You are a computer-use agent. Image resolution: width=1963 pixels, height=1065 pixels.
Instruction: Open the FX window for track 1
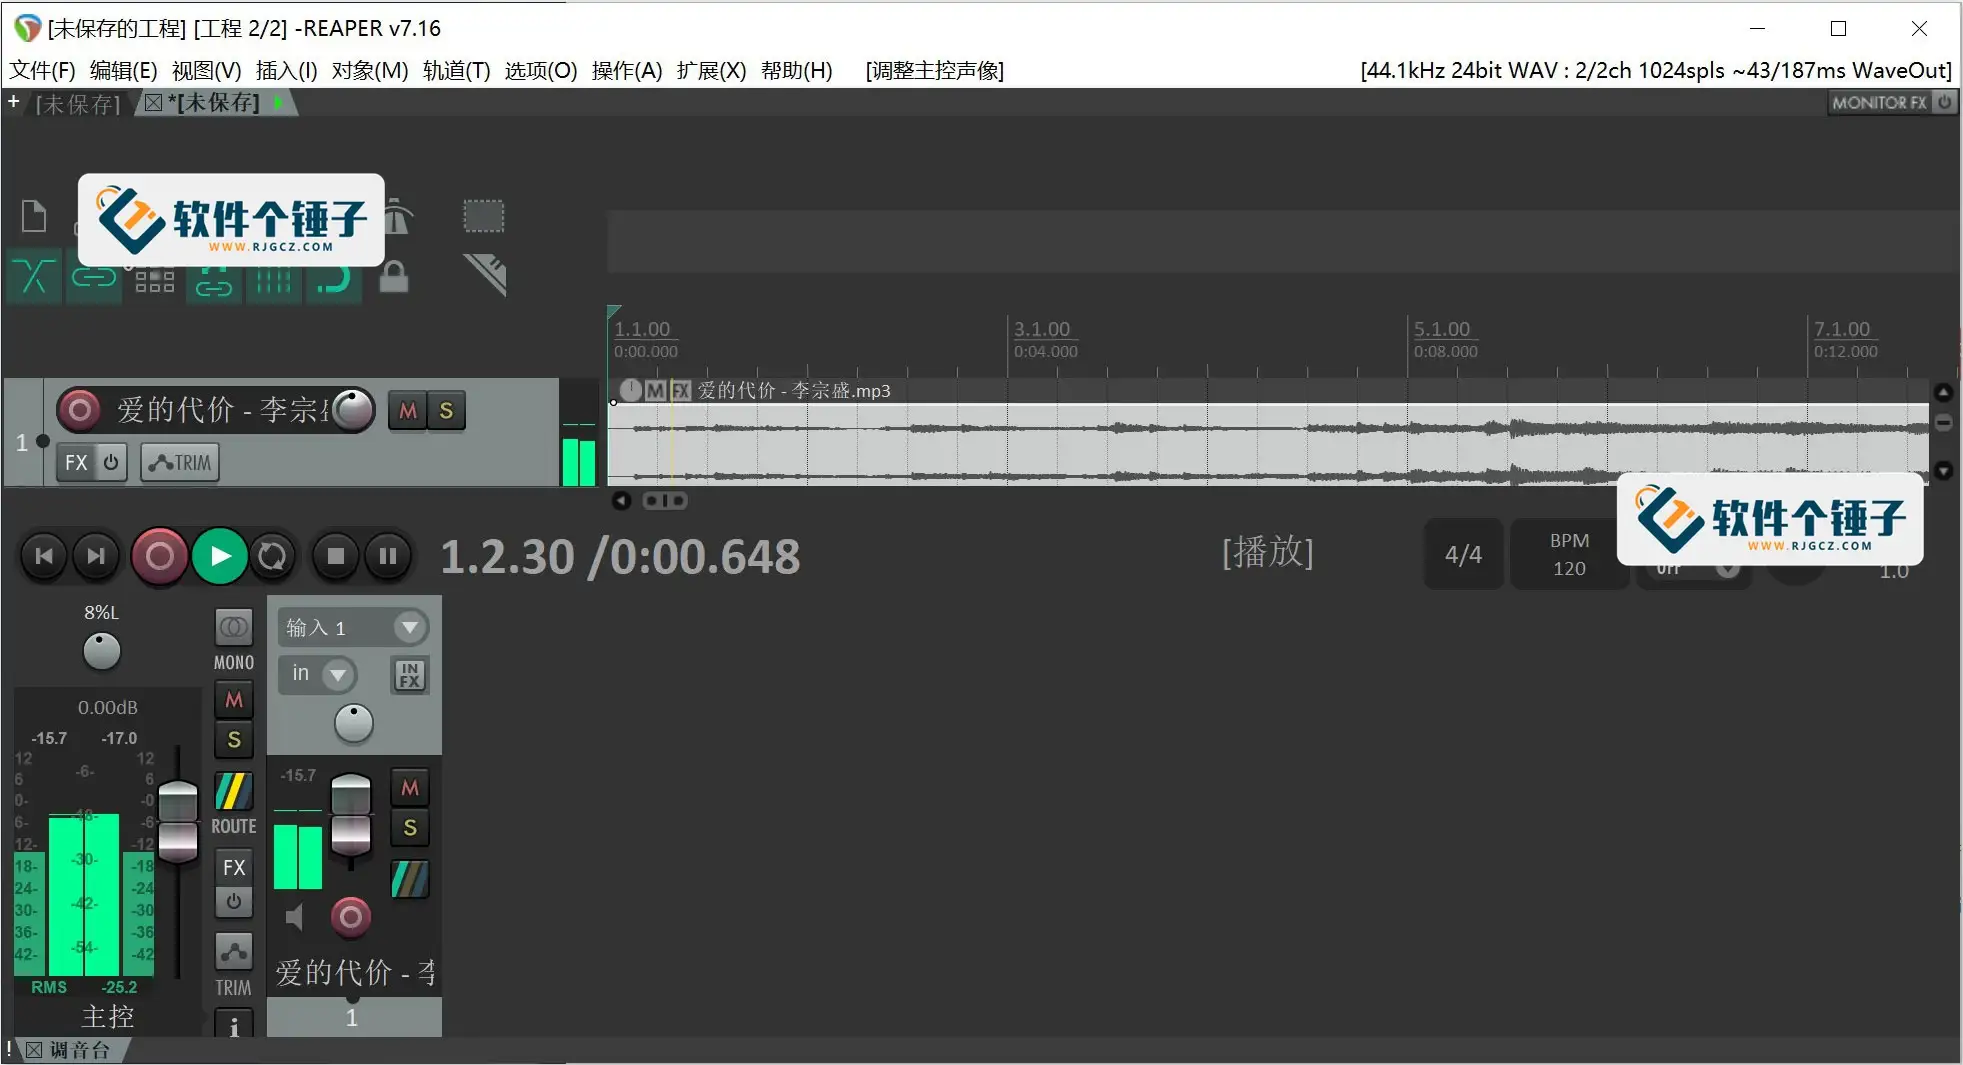(75, 461)
